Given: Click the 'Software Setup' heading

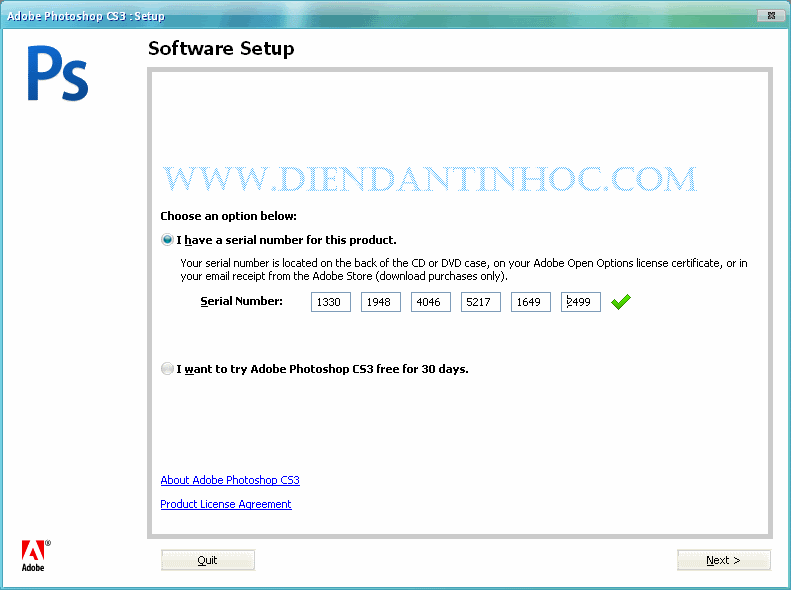Looking at the screenshot, I should point(221,48).
